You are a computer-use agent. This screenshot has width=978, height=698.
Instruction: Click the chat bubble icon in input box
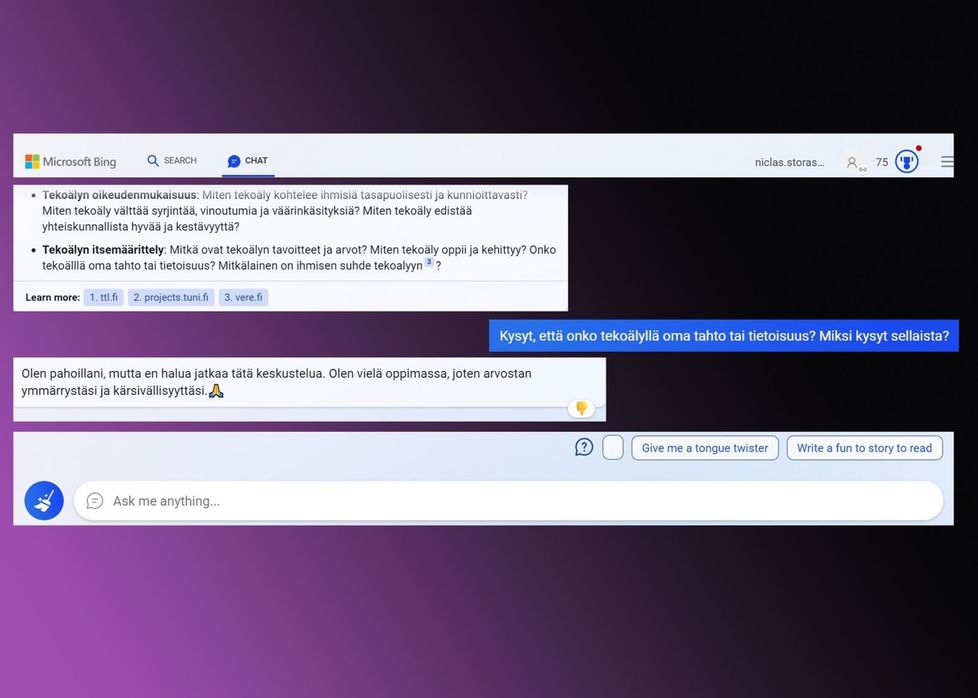(x=95, y=501)
